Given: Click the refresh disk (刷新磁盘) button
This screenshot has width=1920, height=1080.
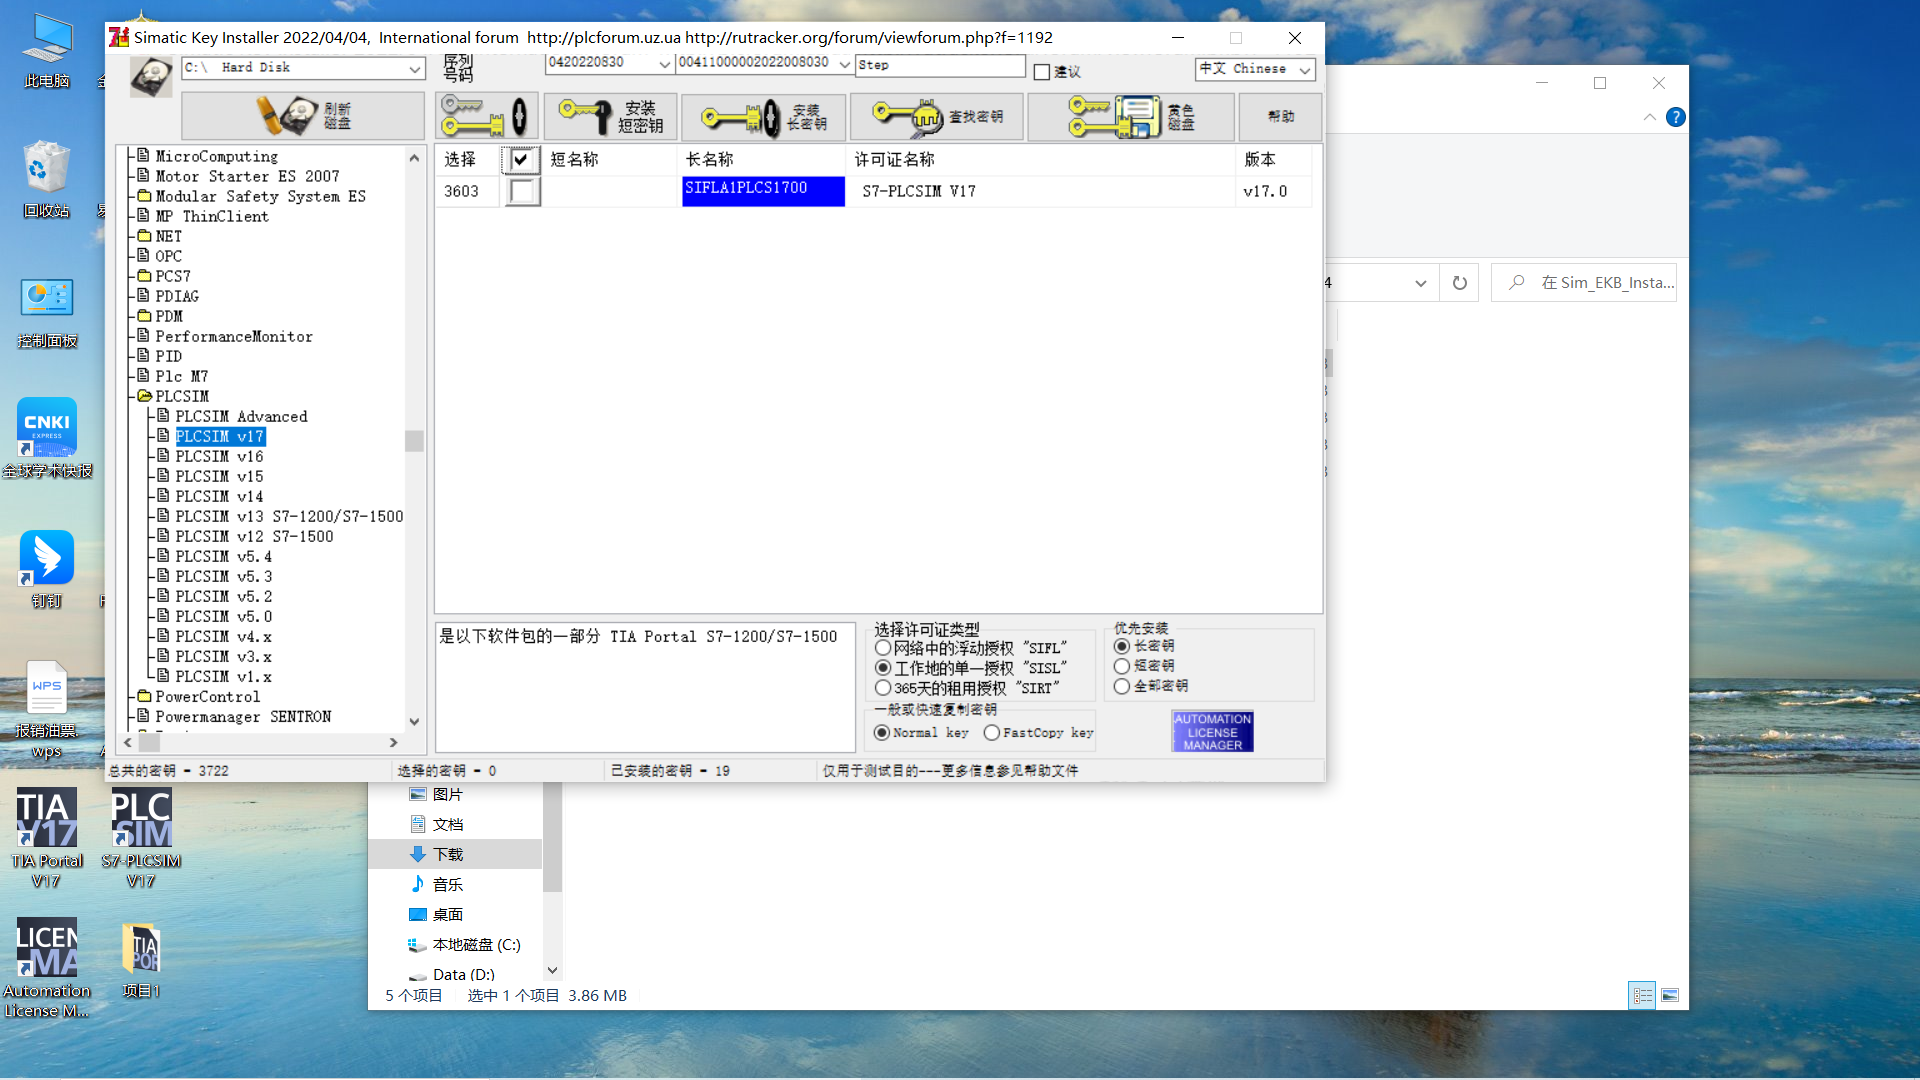Looking at the screenshot, I should (x=302, y=116).
